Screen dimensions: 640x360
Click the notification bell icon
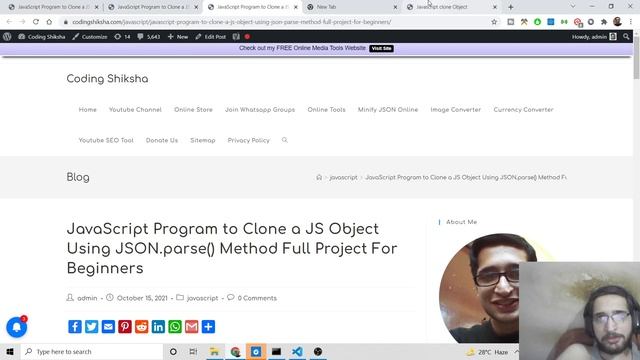tap(17, 327)
